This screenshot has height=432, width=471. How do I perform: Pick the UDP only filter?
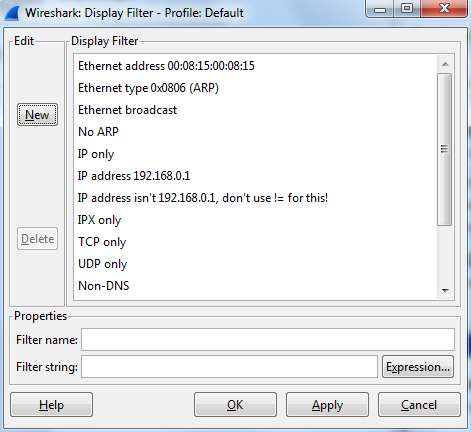(255, 264)
